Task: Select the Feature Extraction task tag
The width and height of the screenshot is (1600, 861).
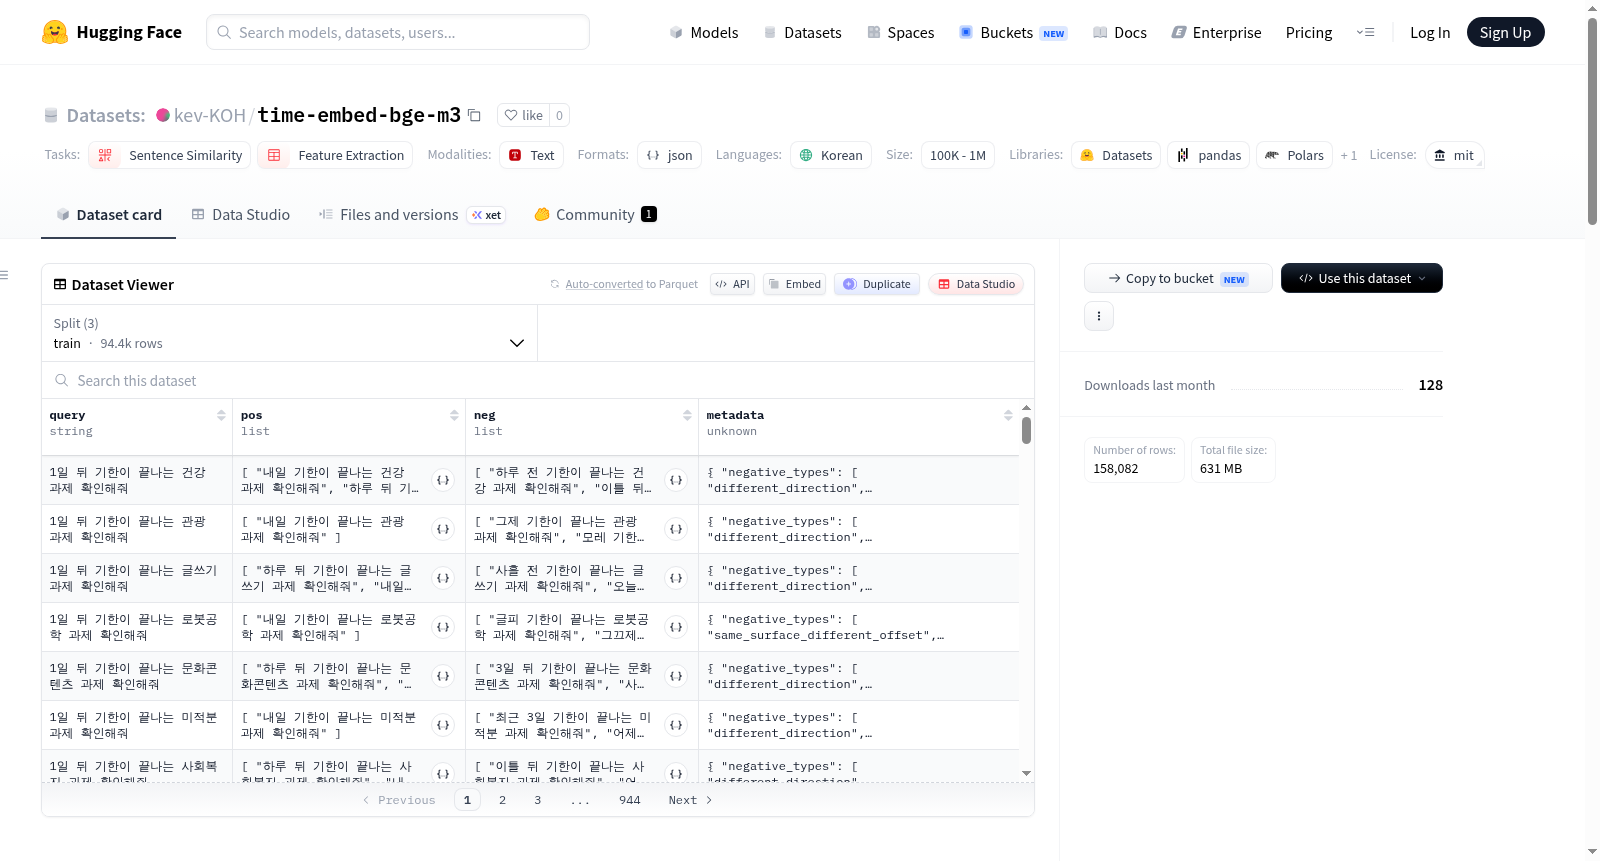Action: [335, 155]
